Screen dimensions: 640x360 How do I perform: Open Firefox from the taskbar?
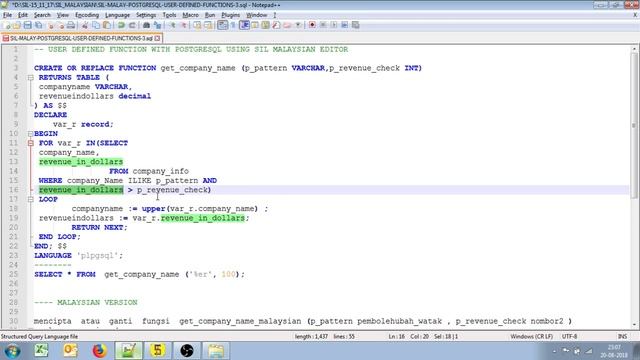coord(99,351)
